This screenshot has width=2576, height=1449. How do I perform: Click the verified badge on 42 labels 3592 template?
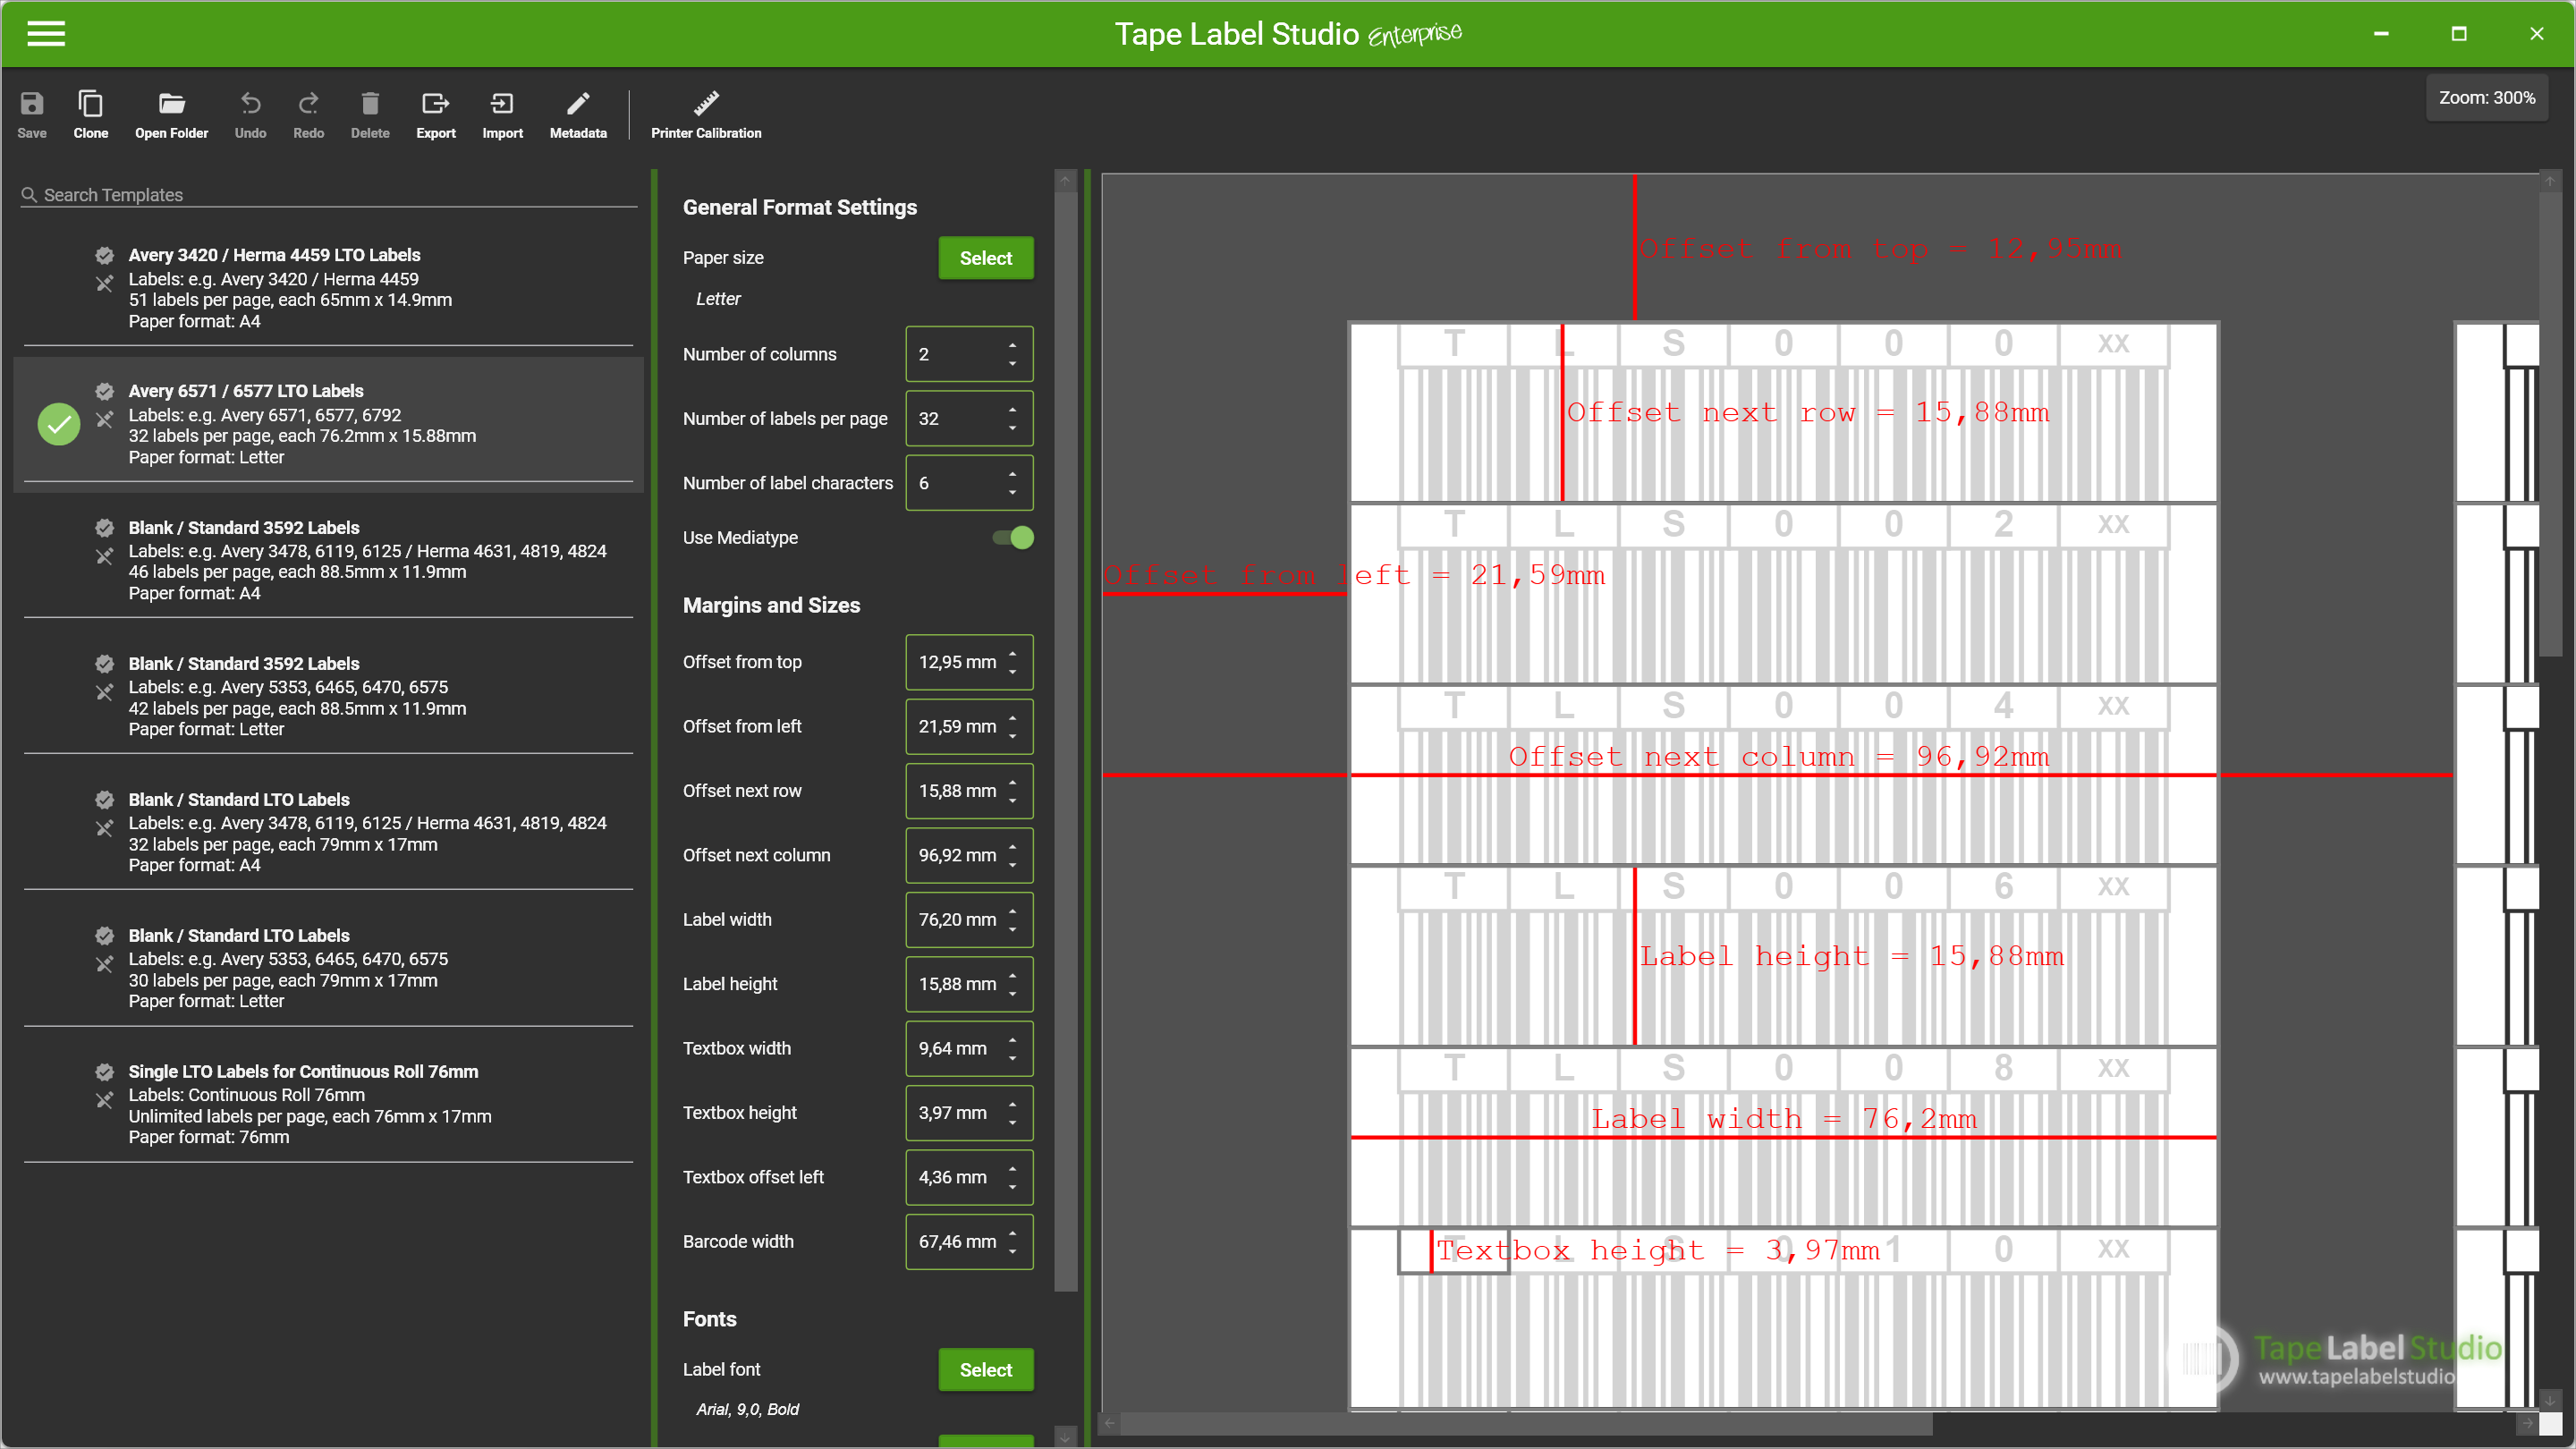pyautogui.click(x=104, y=663)
